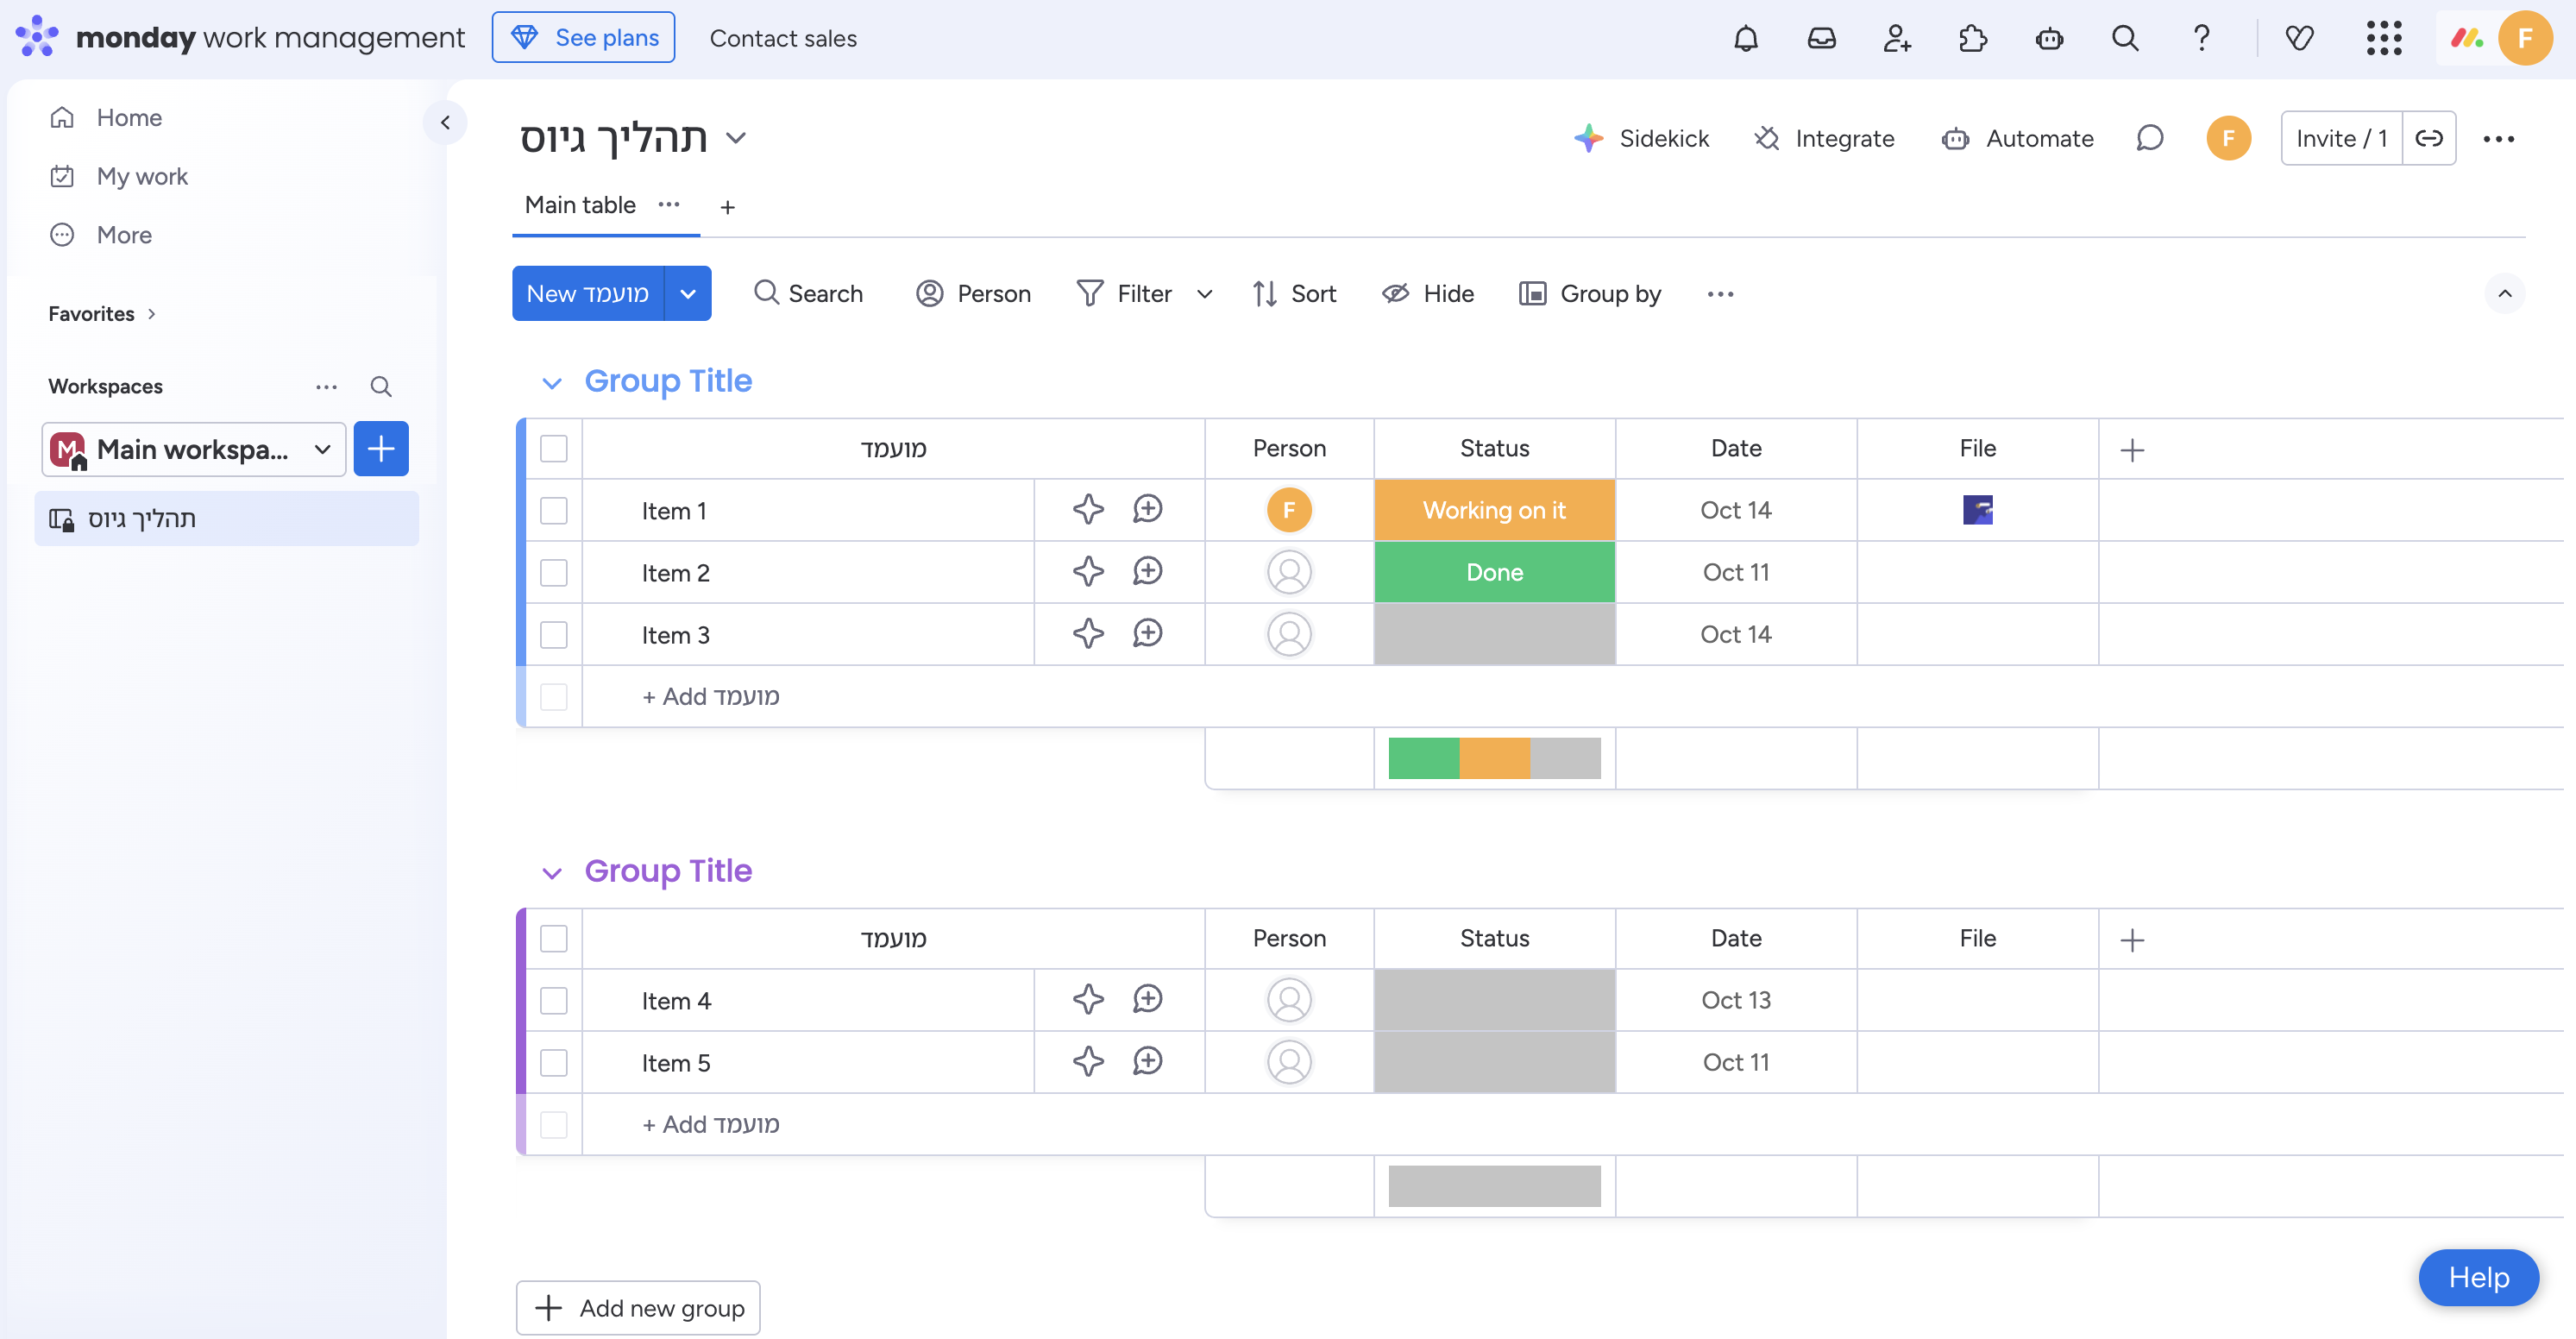The image size is (2576, 1339).
Task: Collapse the blue Group Title group
Action: 551,382
